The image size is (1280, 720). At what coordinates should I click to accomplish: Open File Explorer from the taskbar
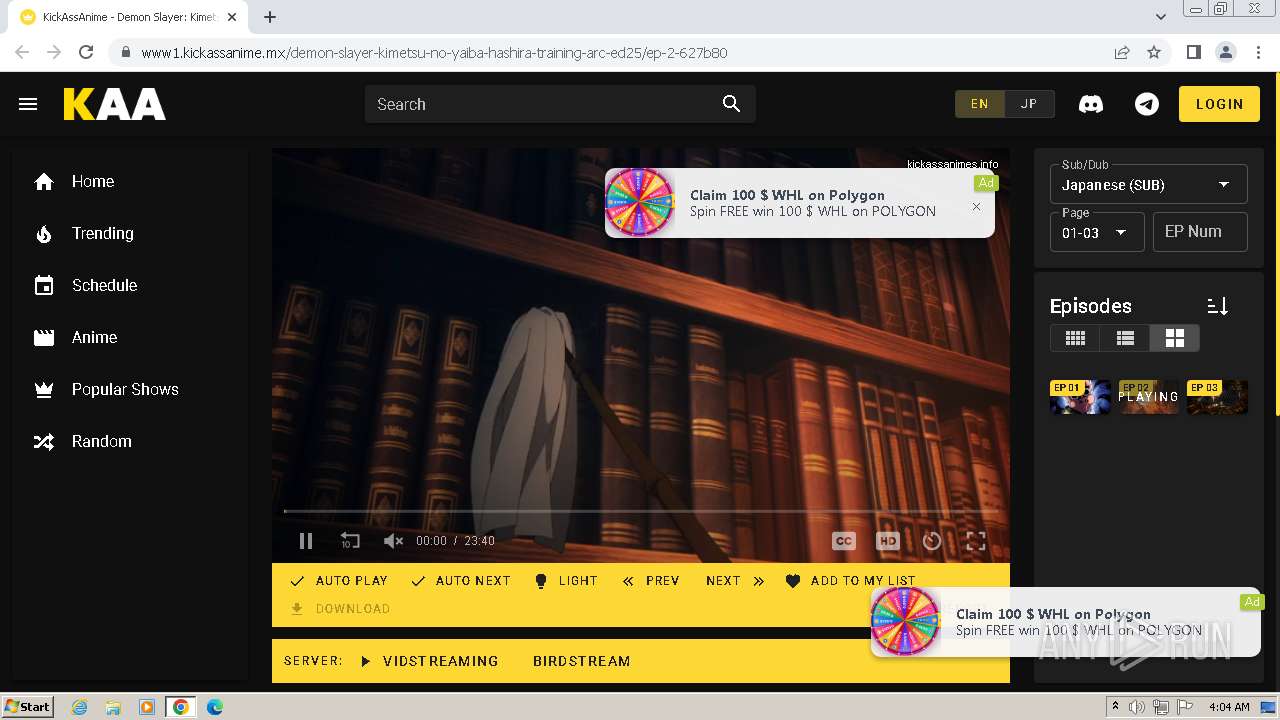tap(113, 707)
